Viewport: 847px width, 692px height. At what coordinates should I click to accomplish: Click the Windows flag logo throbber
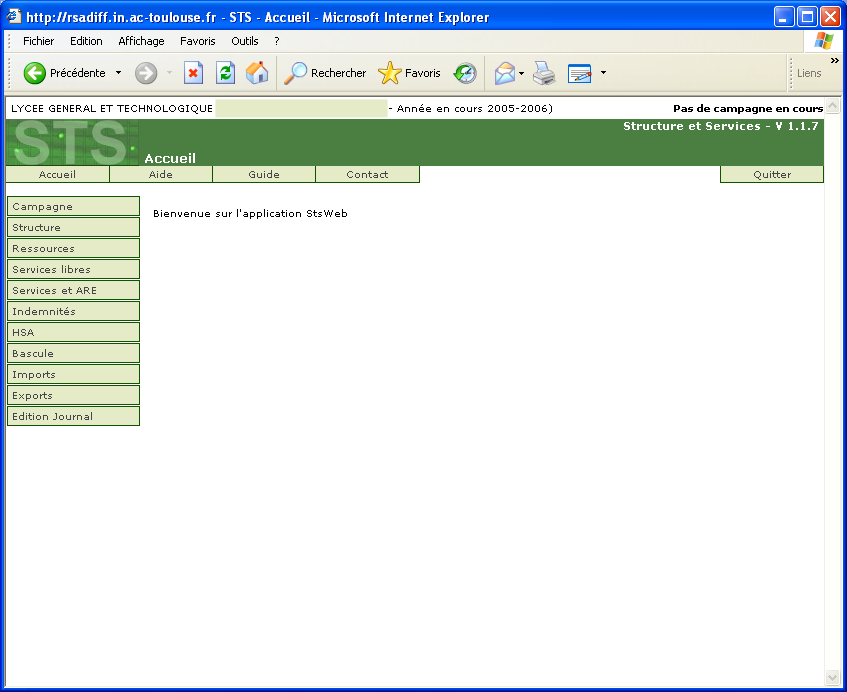point(824,41)
